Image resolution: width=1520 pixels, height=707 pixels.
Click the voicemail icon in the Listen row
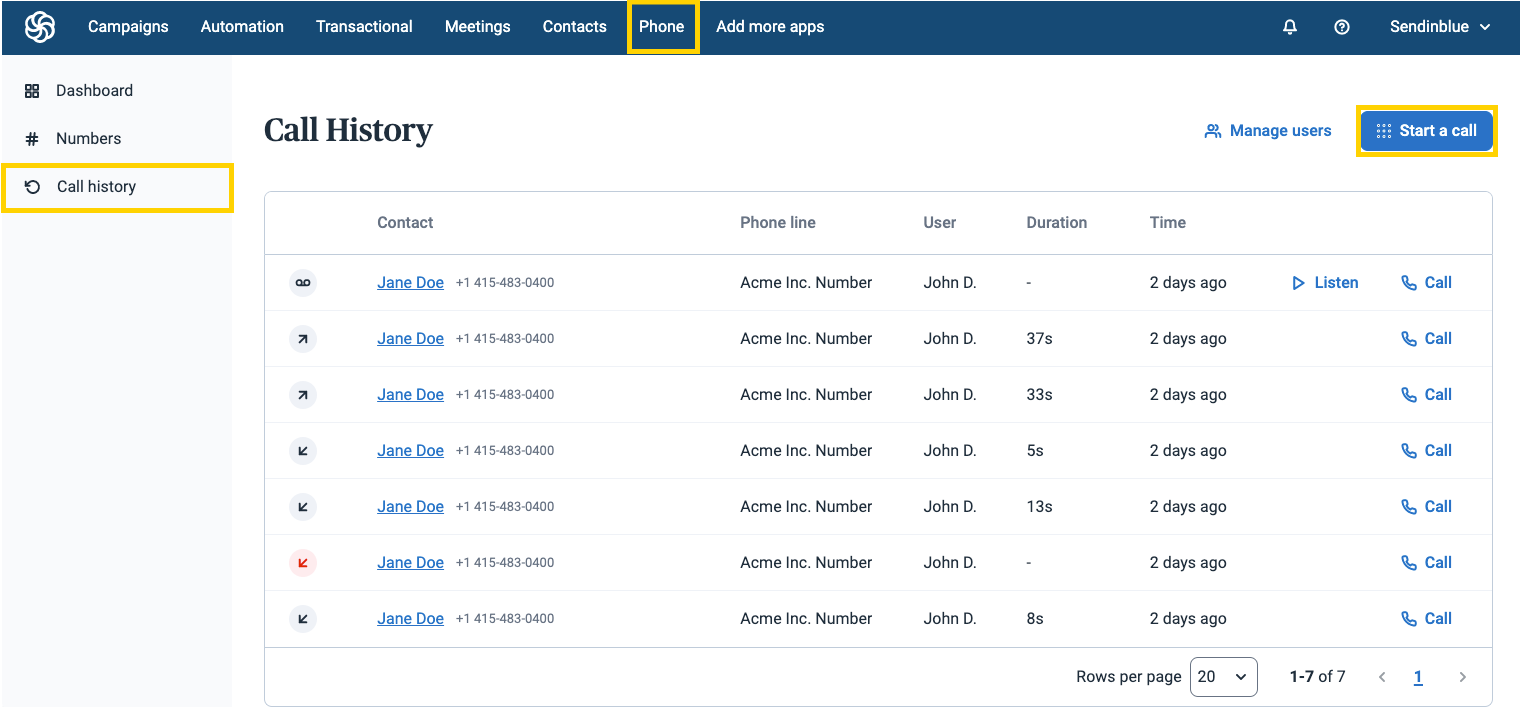point(303,283)
